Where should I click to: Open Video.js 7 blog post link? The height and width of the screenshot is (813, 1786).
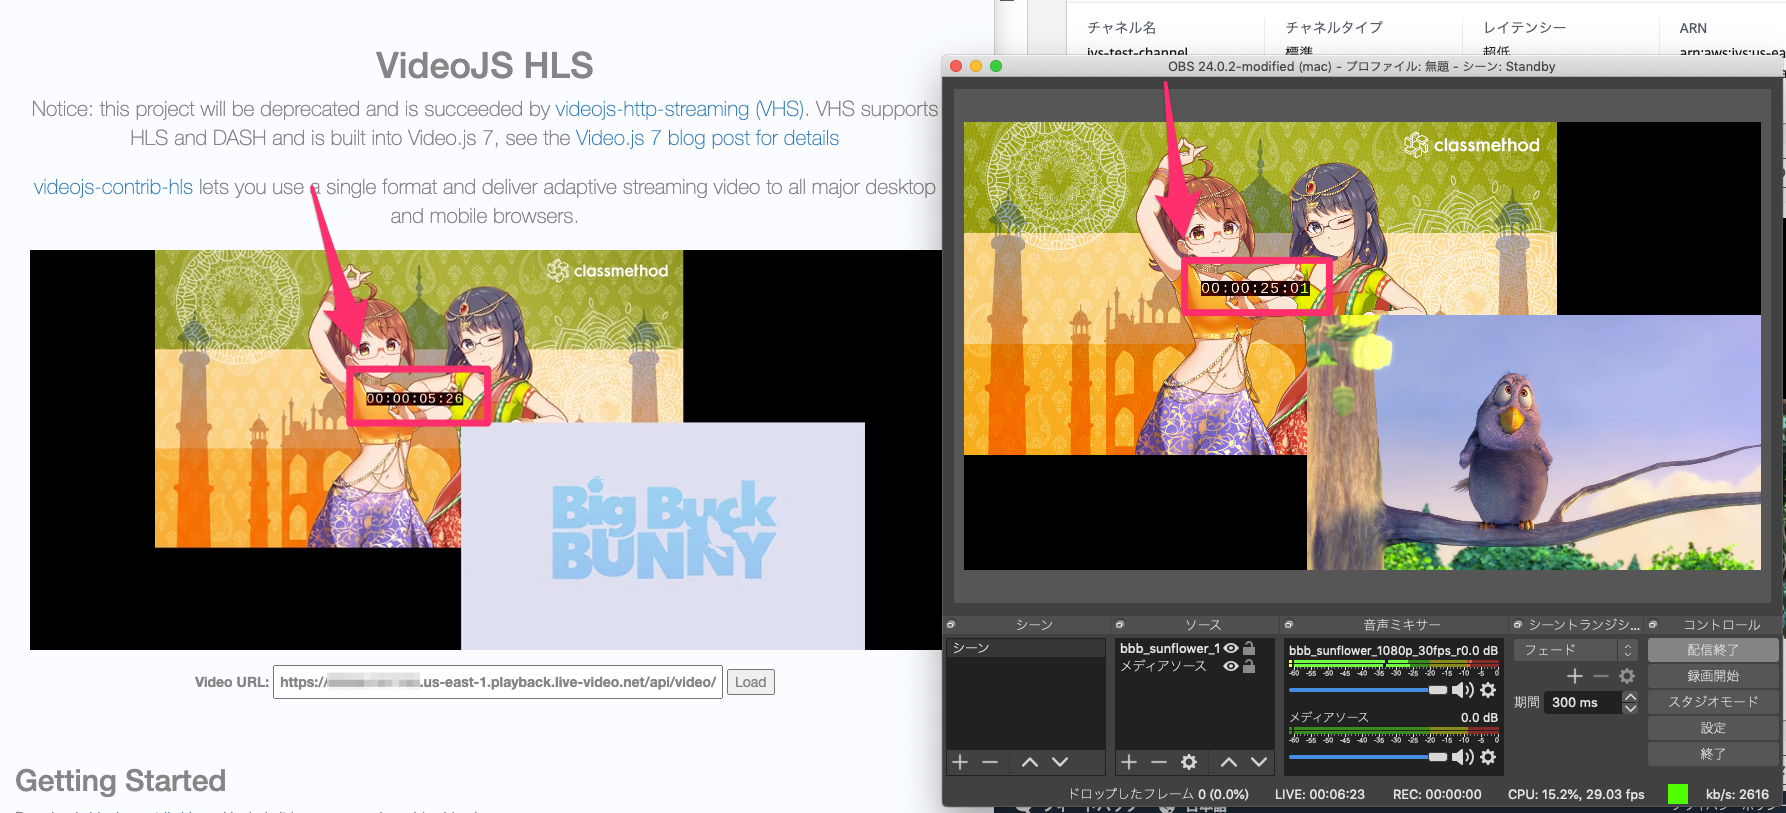tap(707, 138)
